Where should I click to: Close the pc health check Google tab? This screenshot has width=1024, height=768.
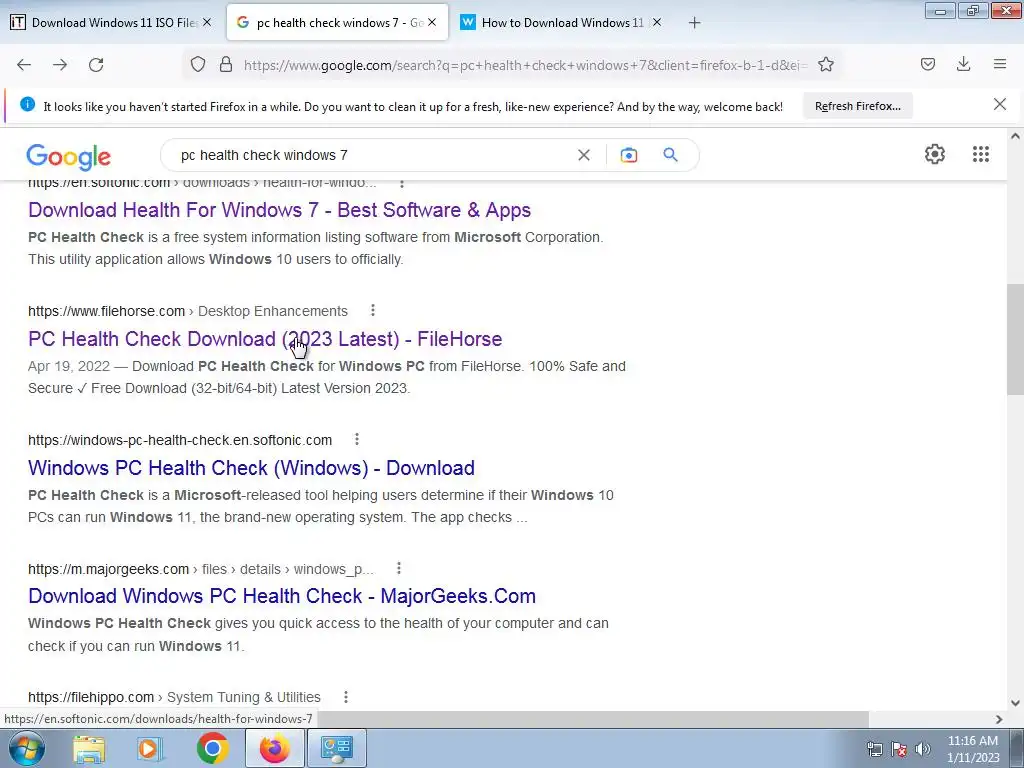[432, 22]
